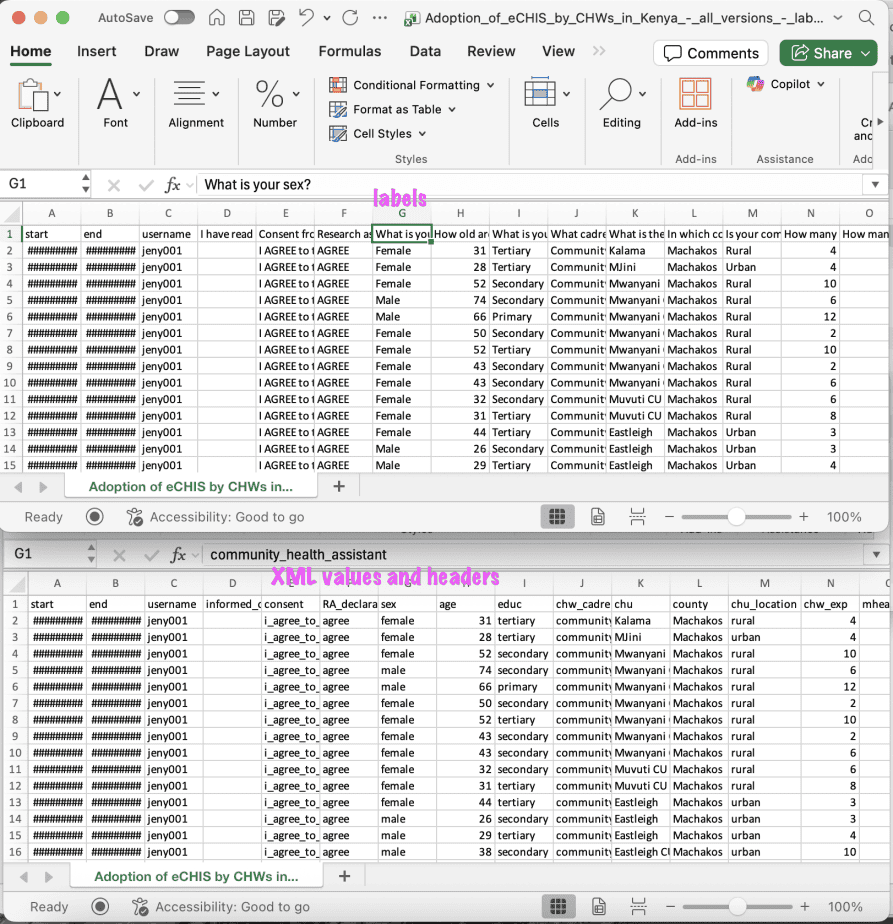The width and height of the screenshot is (893, 924).
Task: Click the Undo arrow icon
Action: pos(307,18)
